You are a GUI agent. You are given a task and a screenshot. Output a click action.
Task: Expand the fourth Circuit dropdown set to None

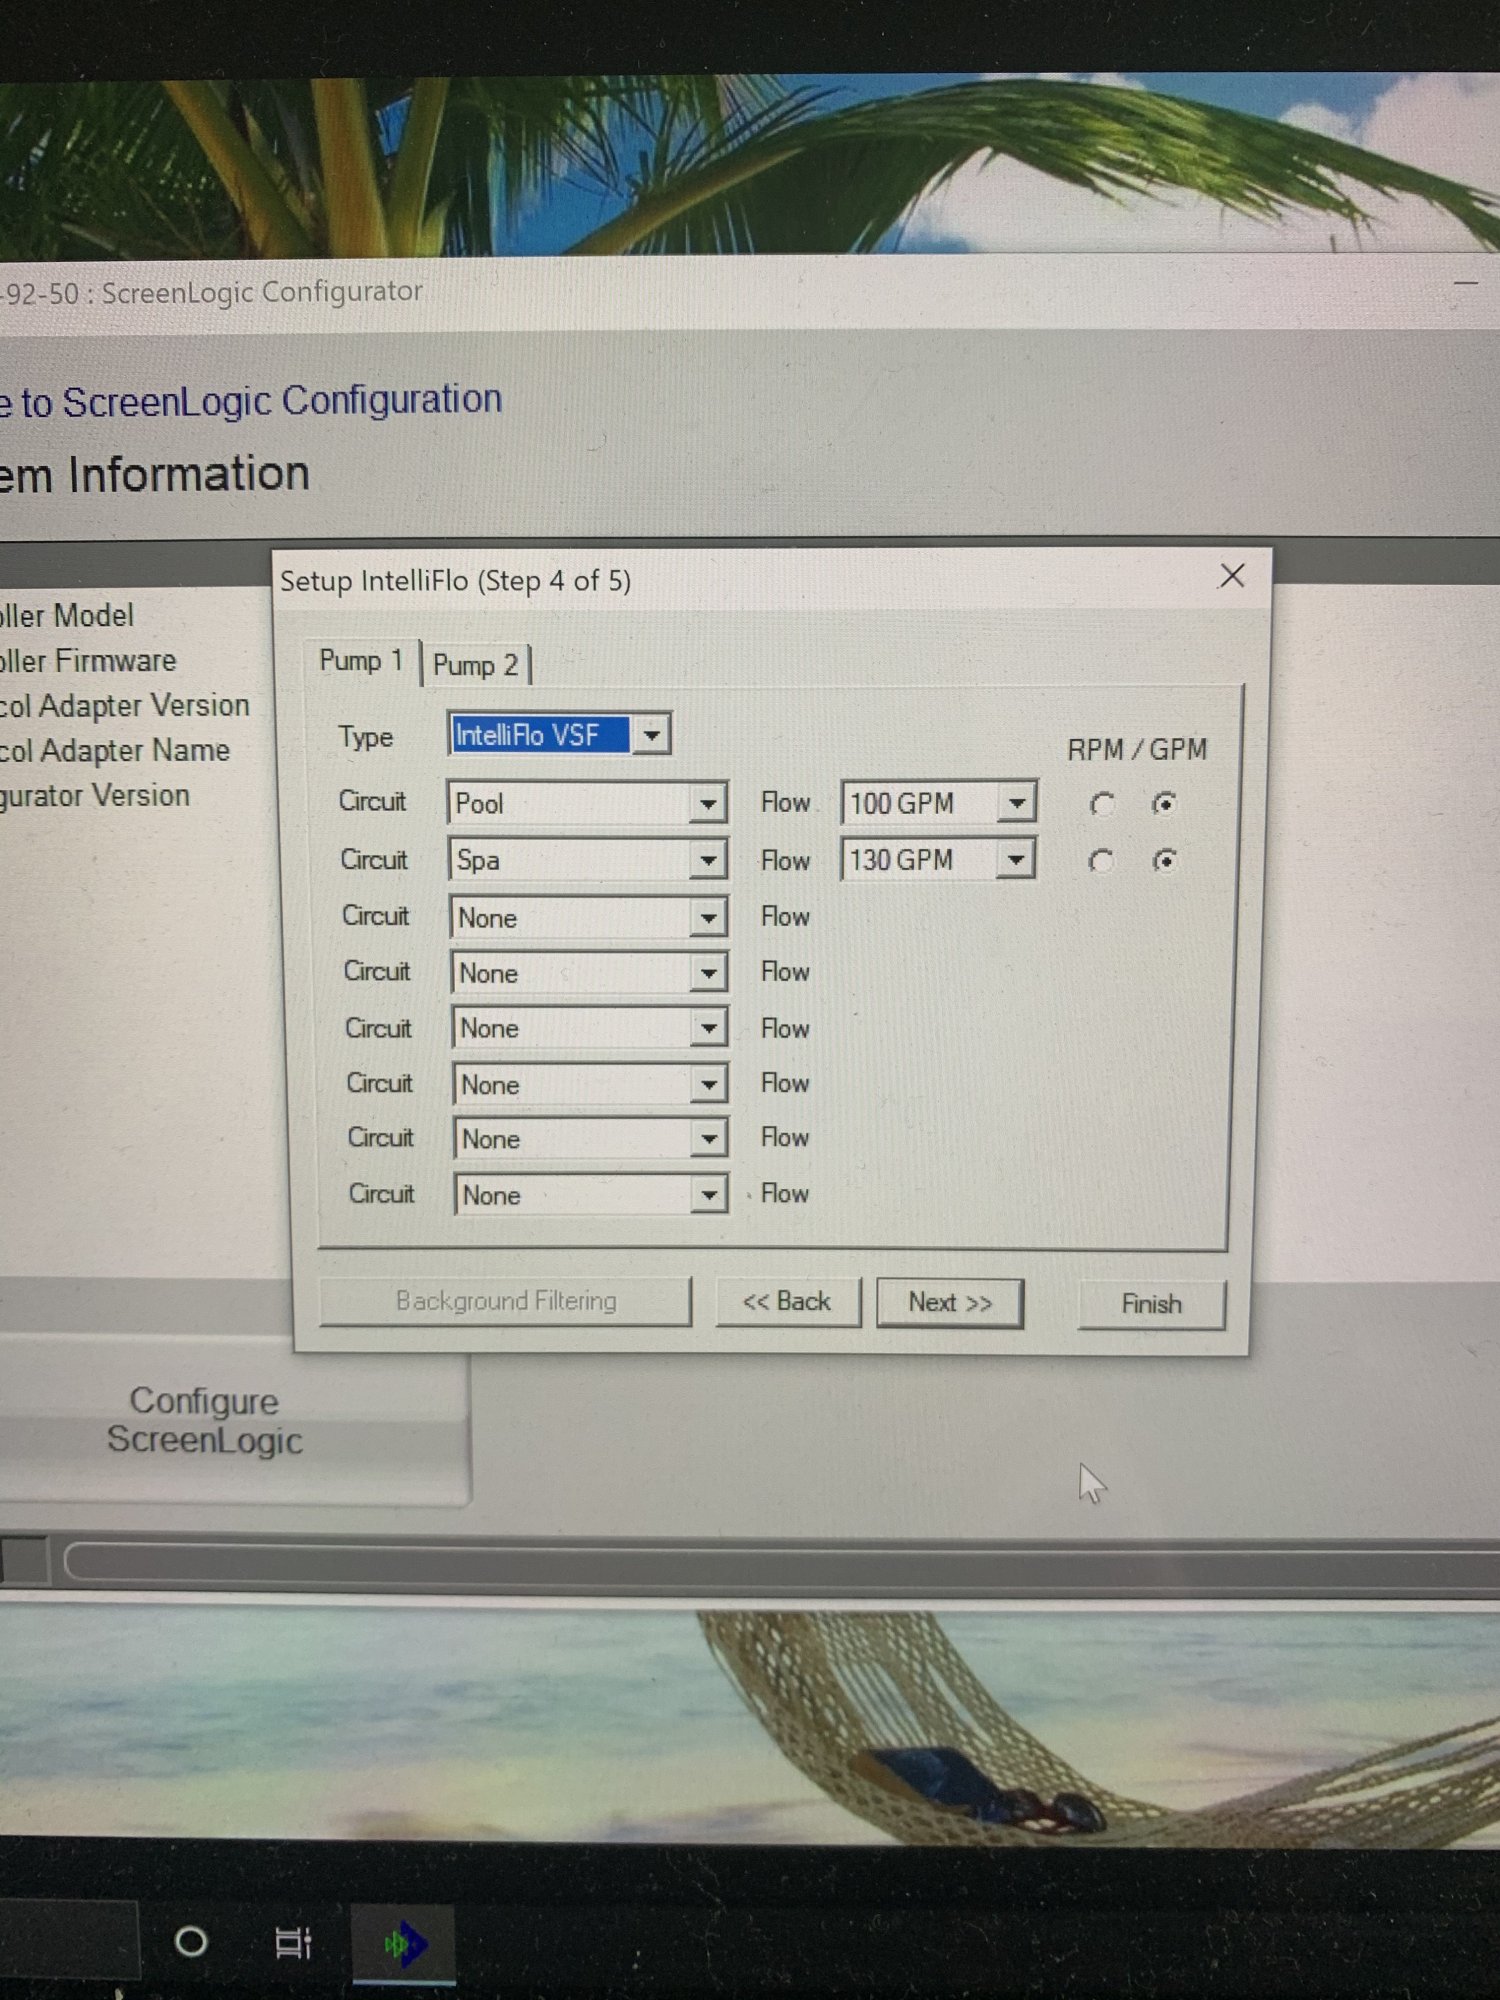pyautogui.click(x=589, y=972)
